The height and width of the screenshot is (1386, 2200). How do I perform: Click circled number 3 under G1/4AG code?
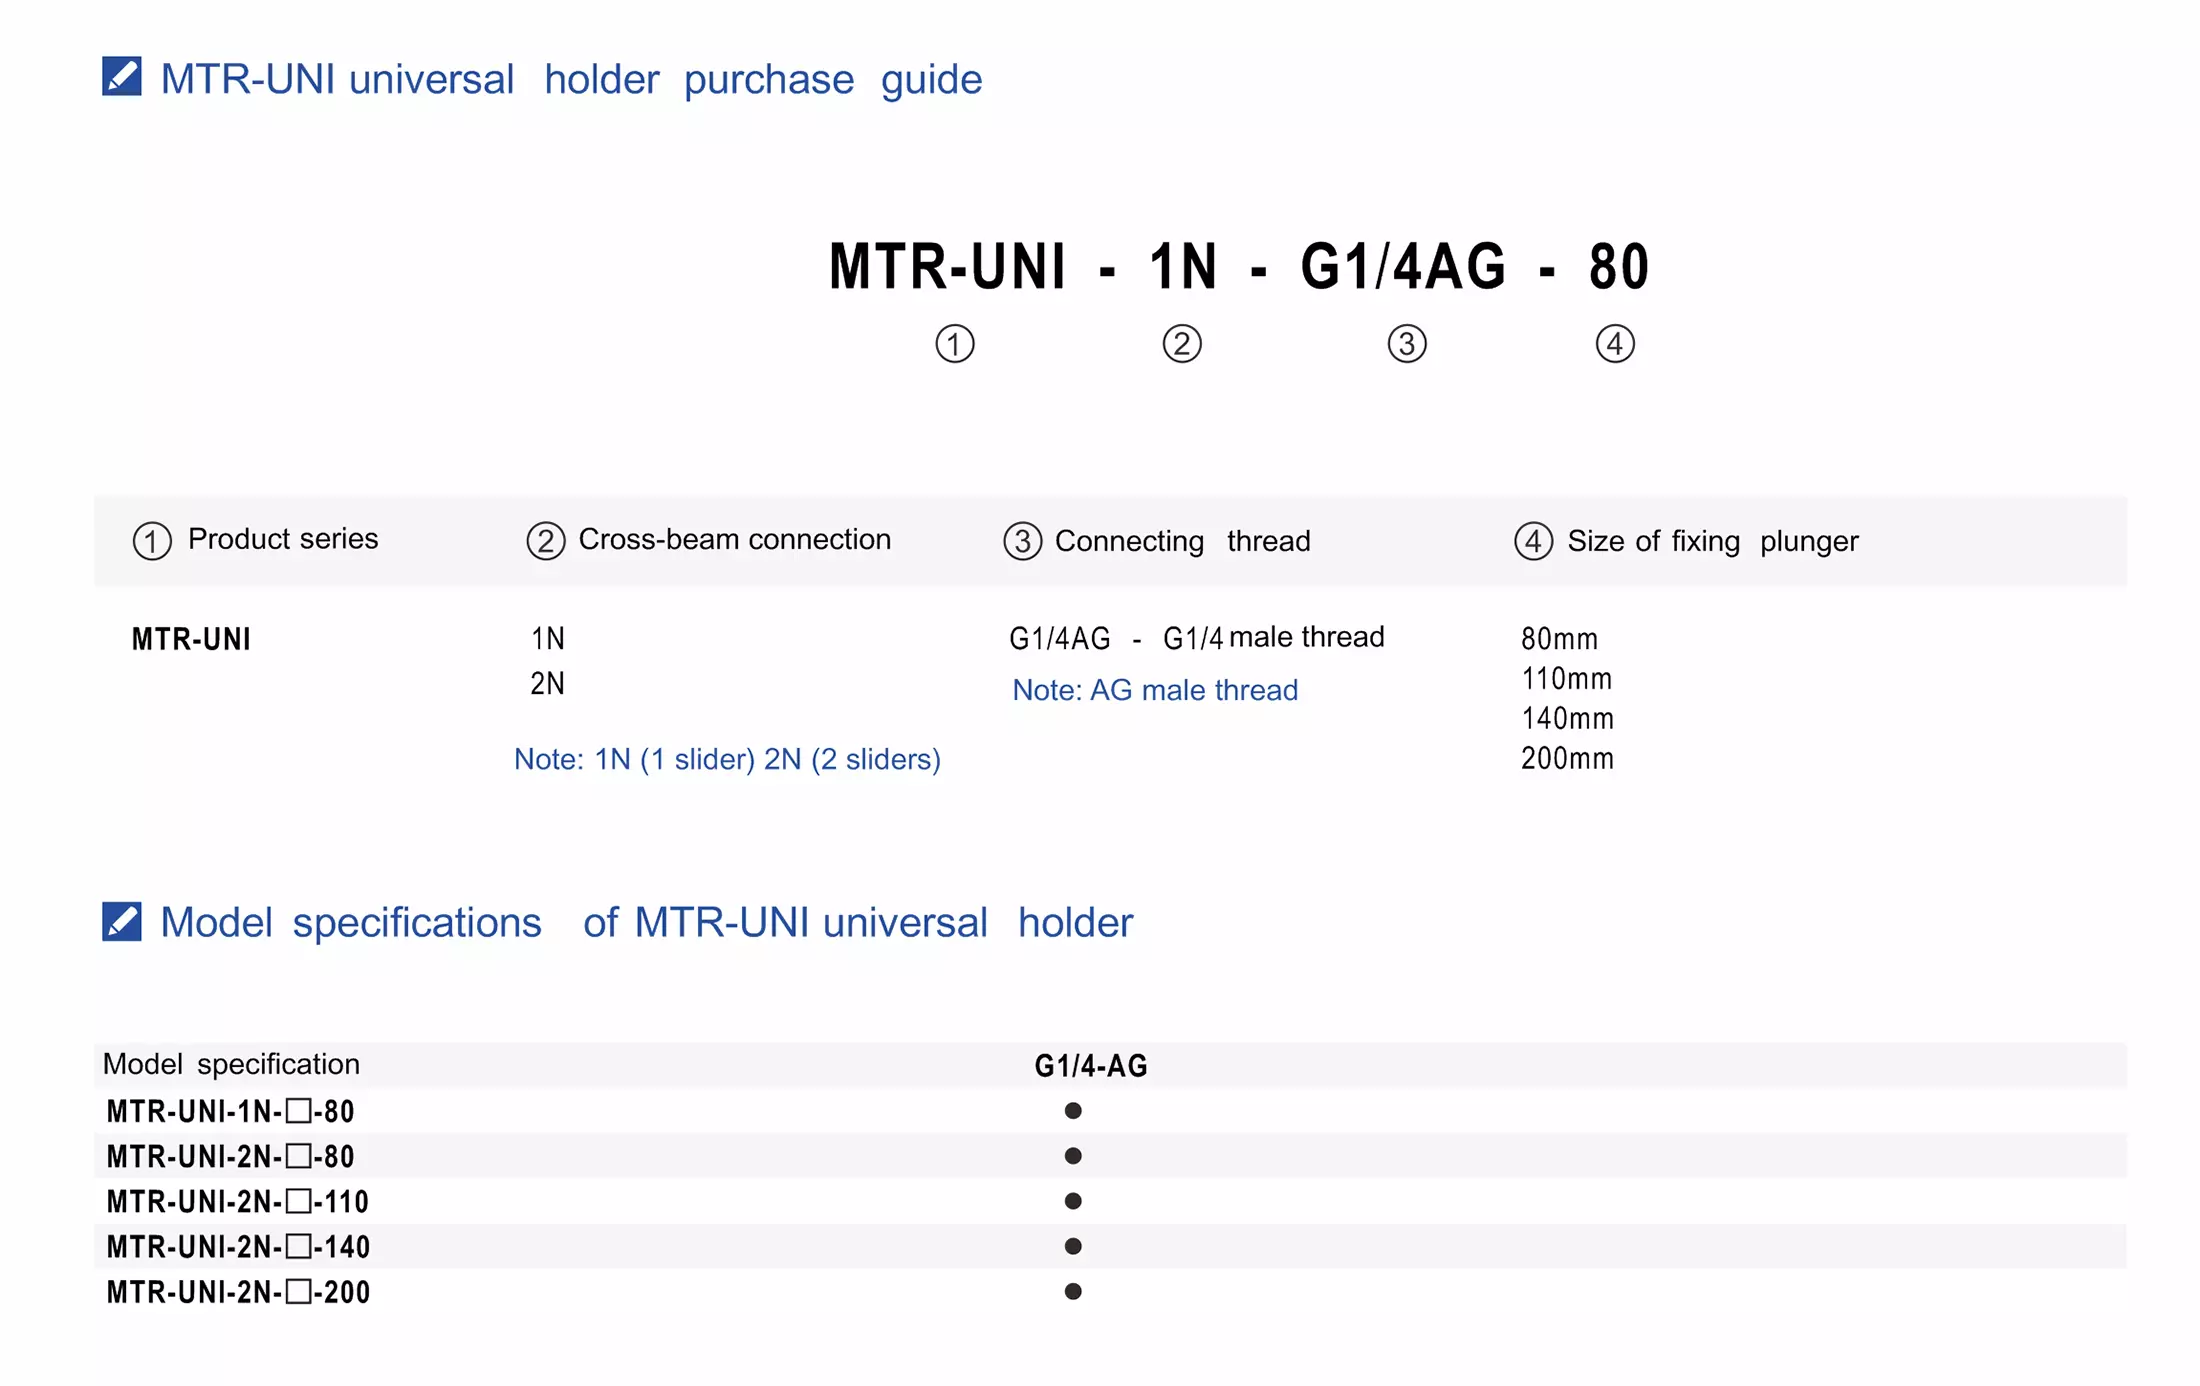click(x=1406, y=344)
